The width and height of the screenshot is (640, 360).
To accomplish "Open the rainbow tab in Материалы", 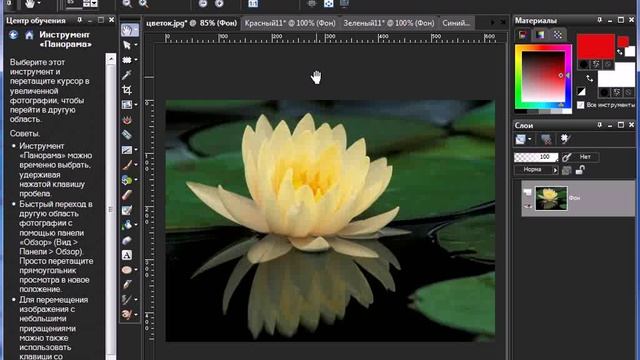I will point(540,35).
